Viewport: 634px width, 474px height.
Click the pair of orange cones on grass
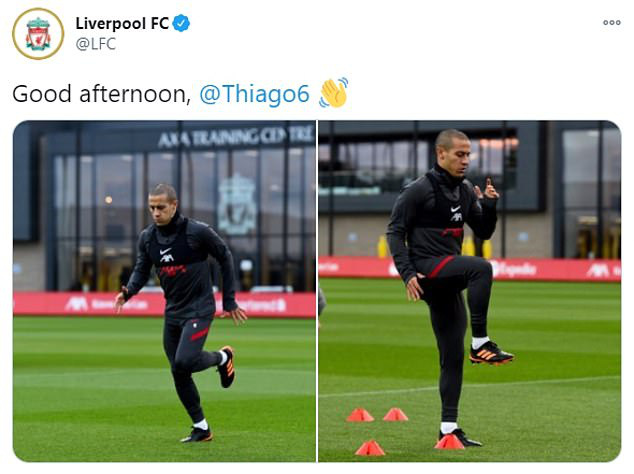(377, 415)
